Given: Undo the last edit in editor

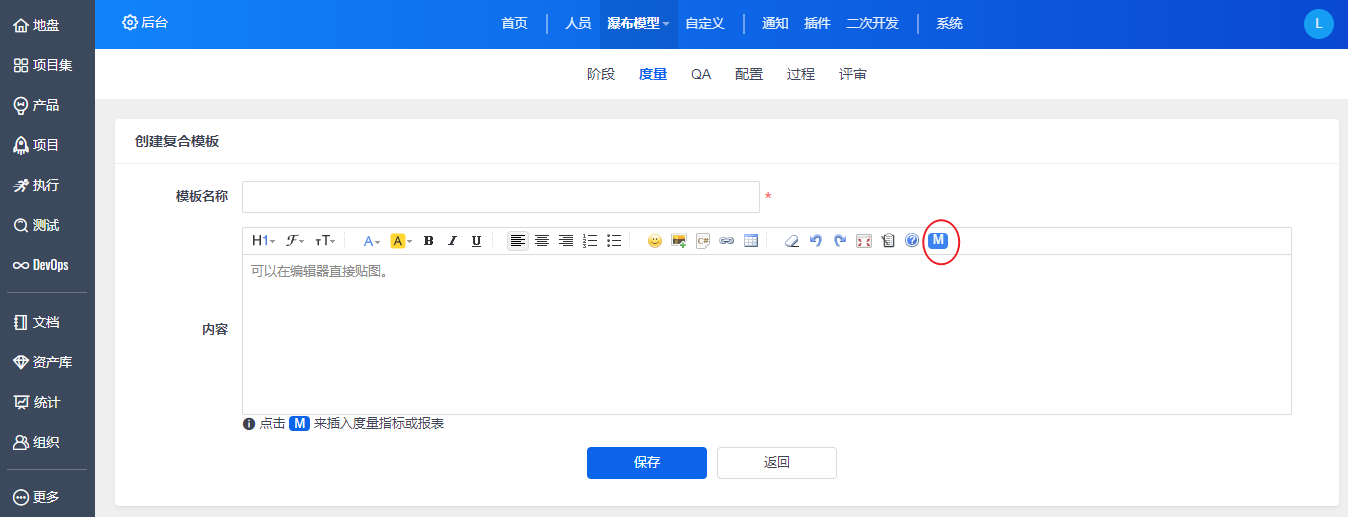Looking at the screenshot, I should [816, 241].
